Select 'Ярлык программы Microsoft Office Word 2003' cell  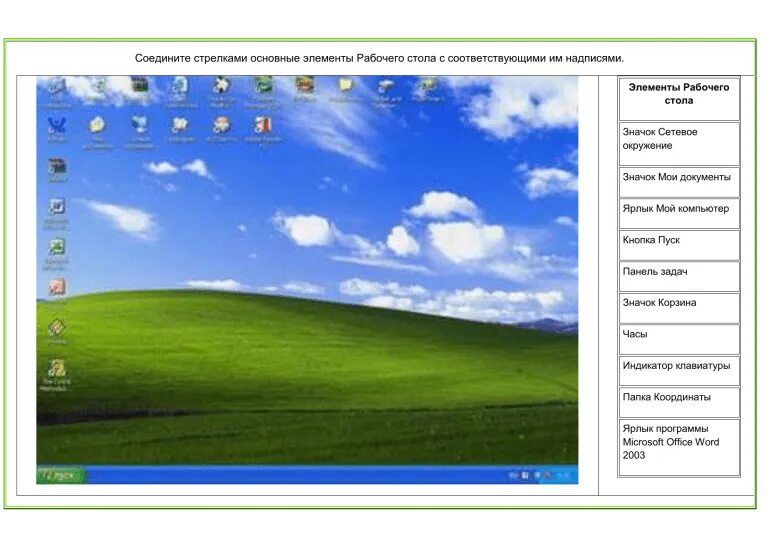point(679,447)
